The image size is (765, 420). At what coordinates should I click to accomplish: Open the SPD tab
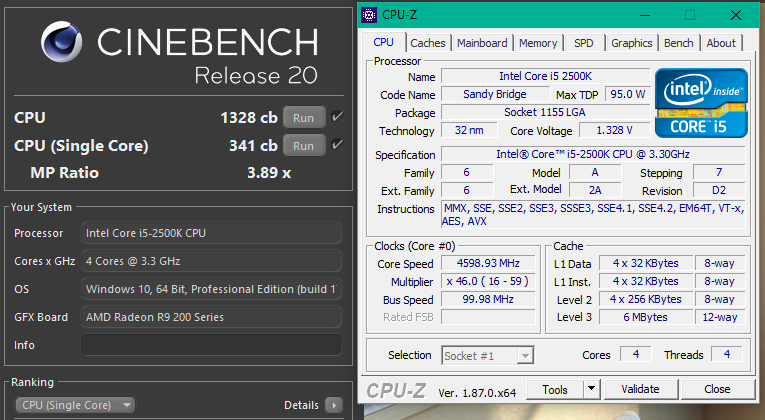coord(584,43)
